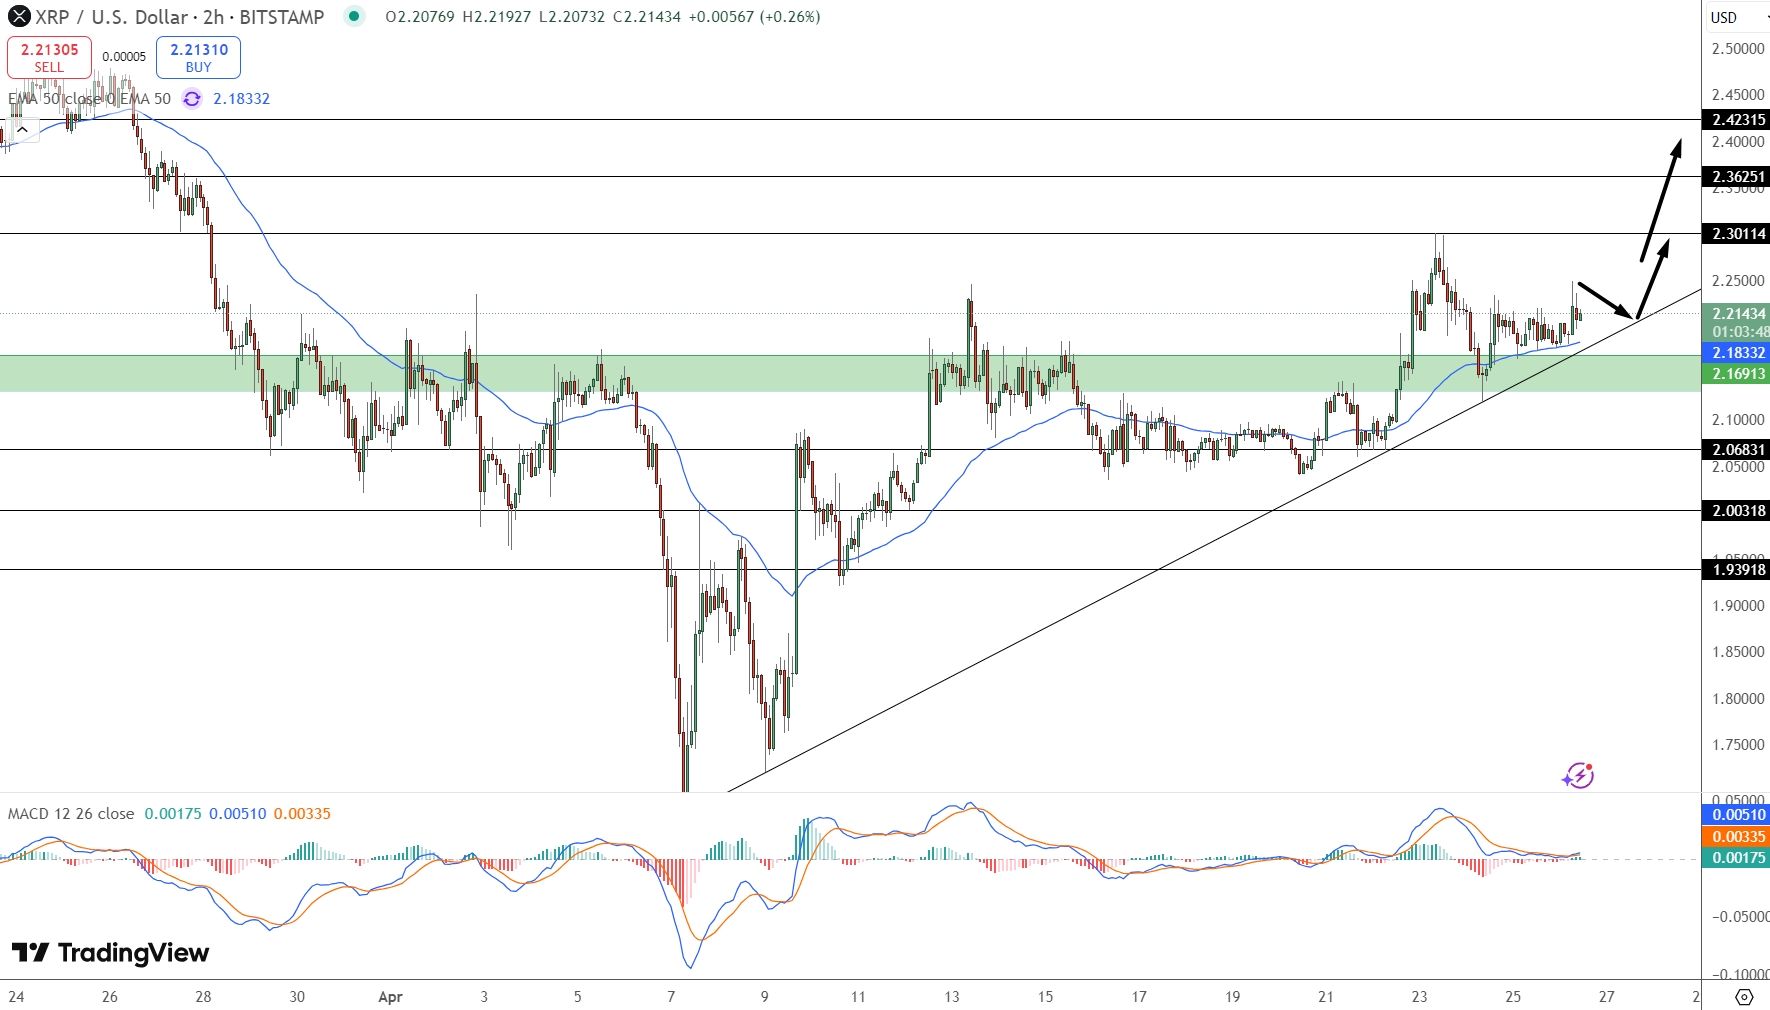The image size is (1770, 1010).
Task: Click the EMA value 2.18332 in legend
Action: [x=242, y=99]
